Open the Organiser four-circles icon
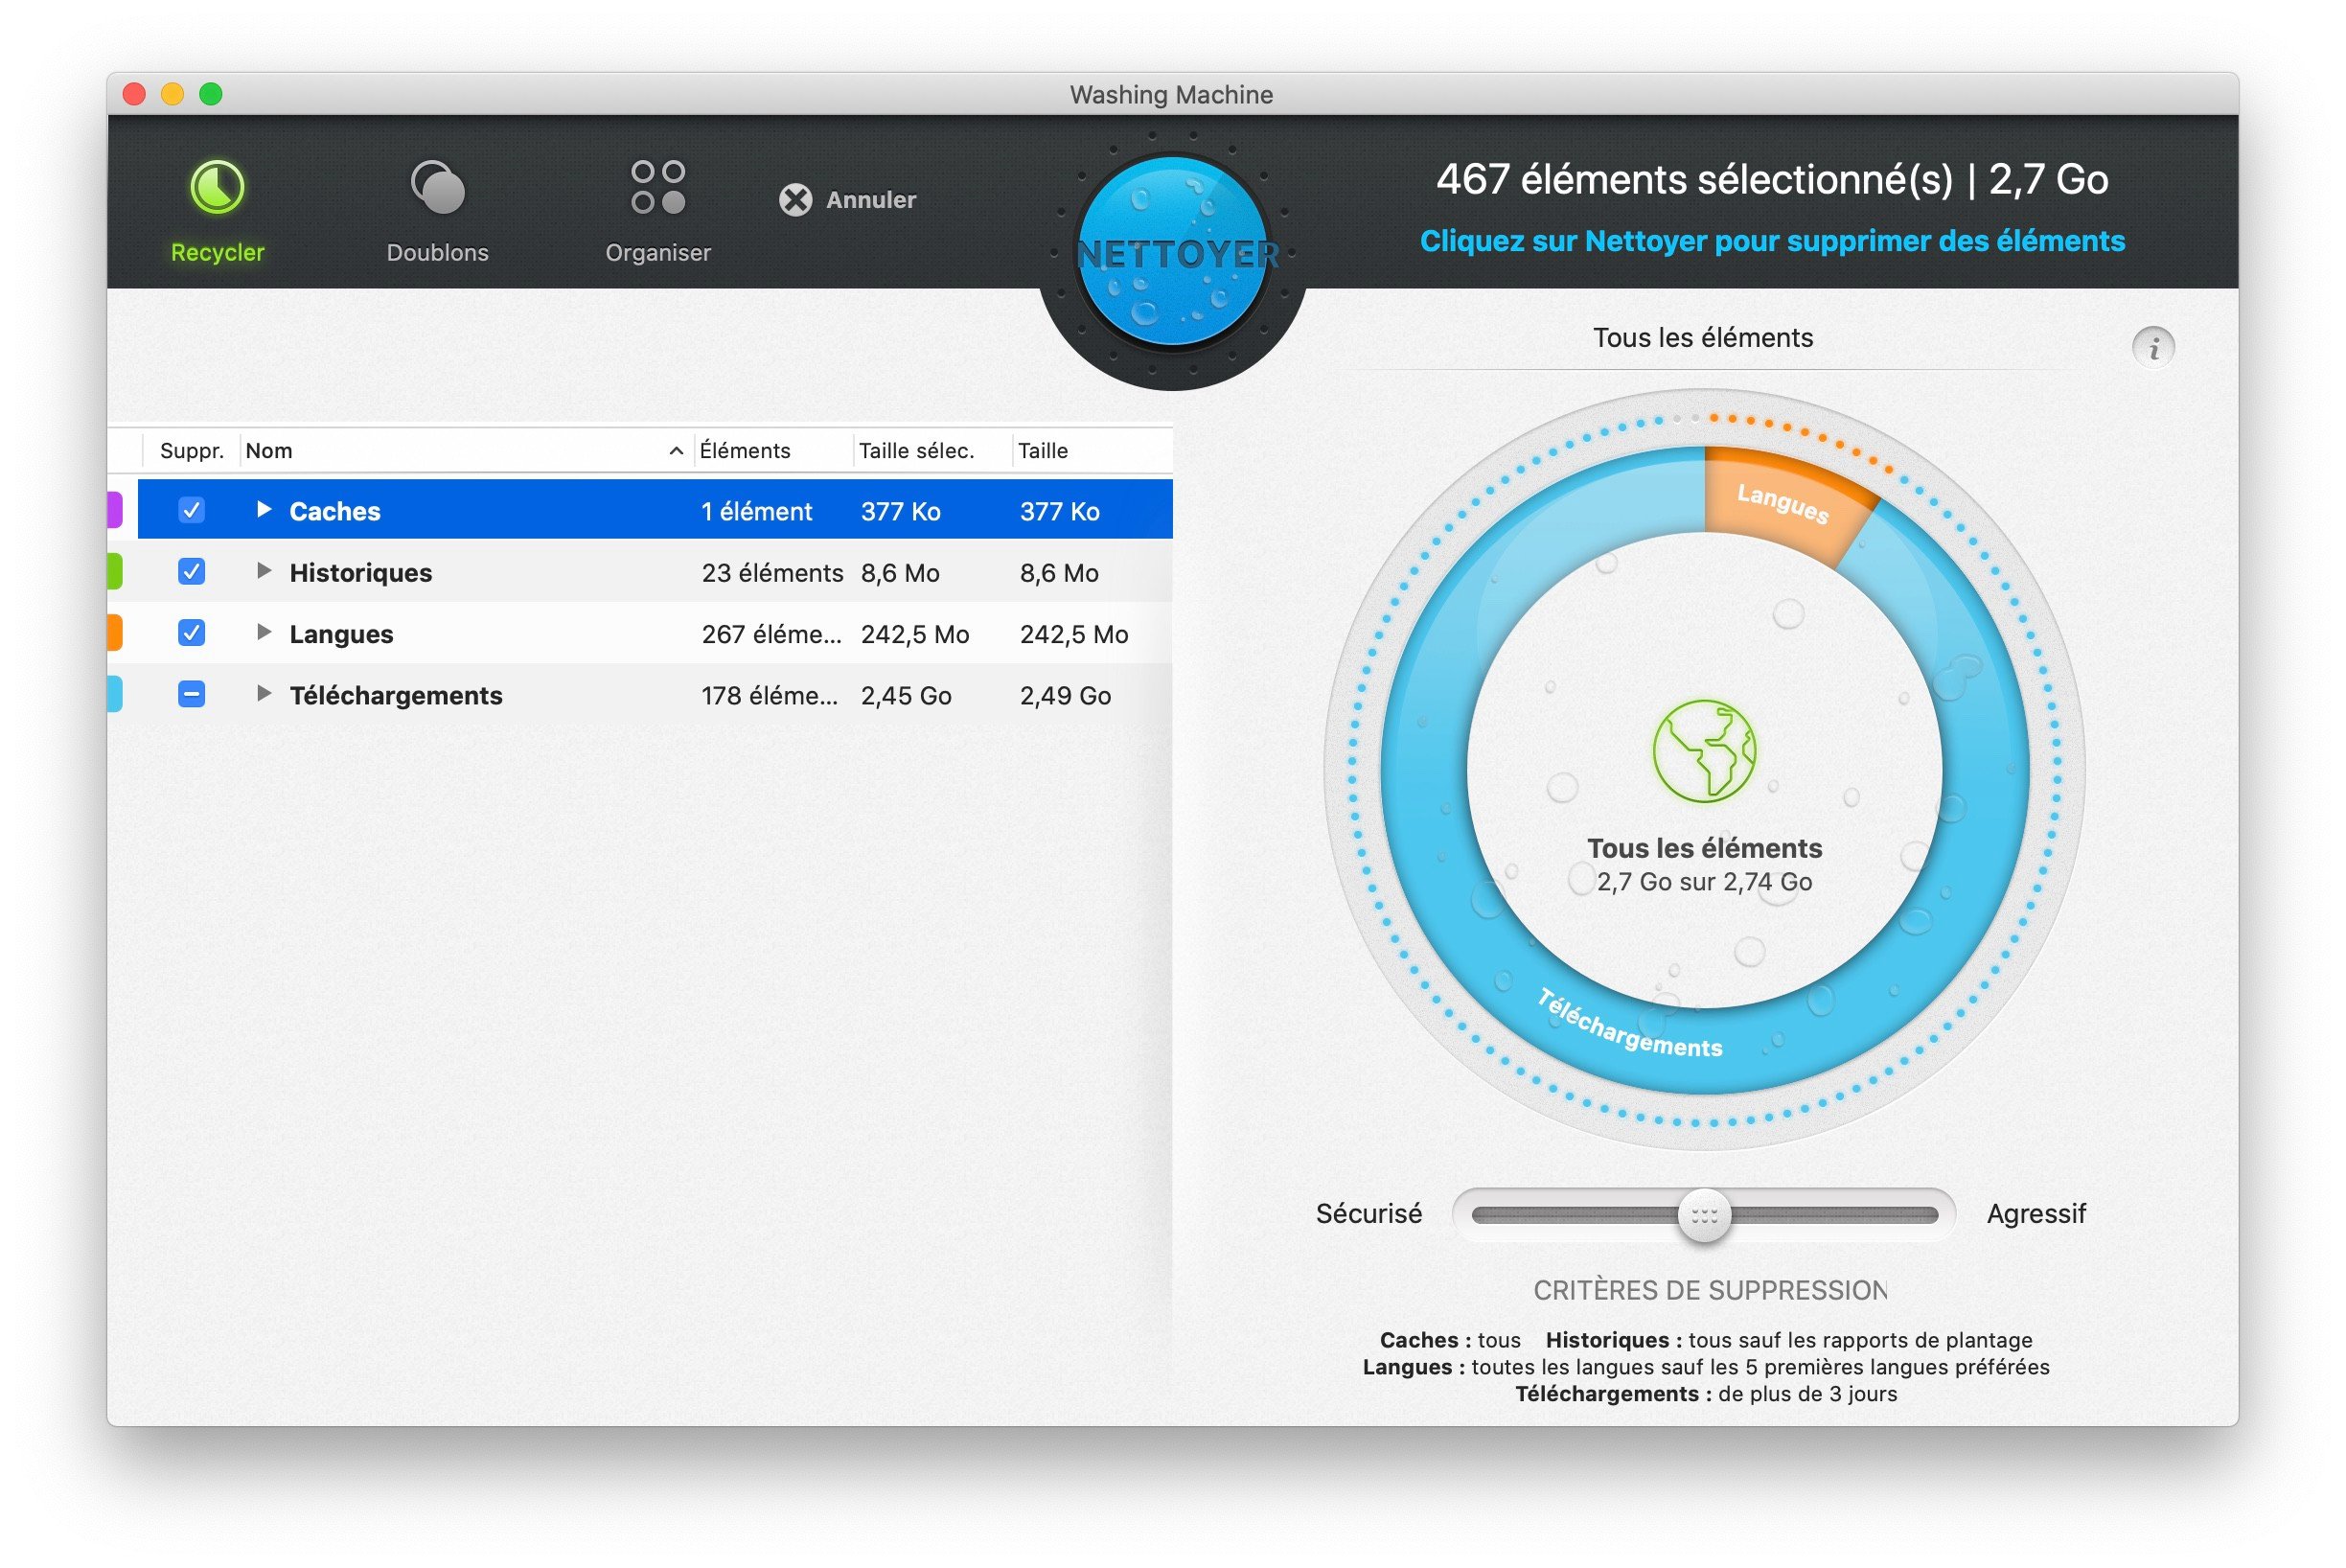 pos(657,187)
